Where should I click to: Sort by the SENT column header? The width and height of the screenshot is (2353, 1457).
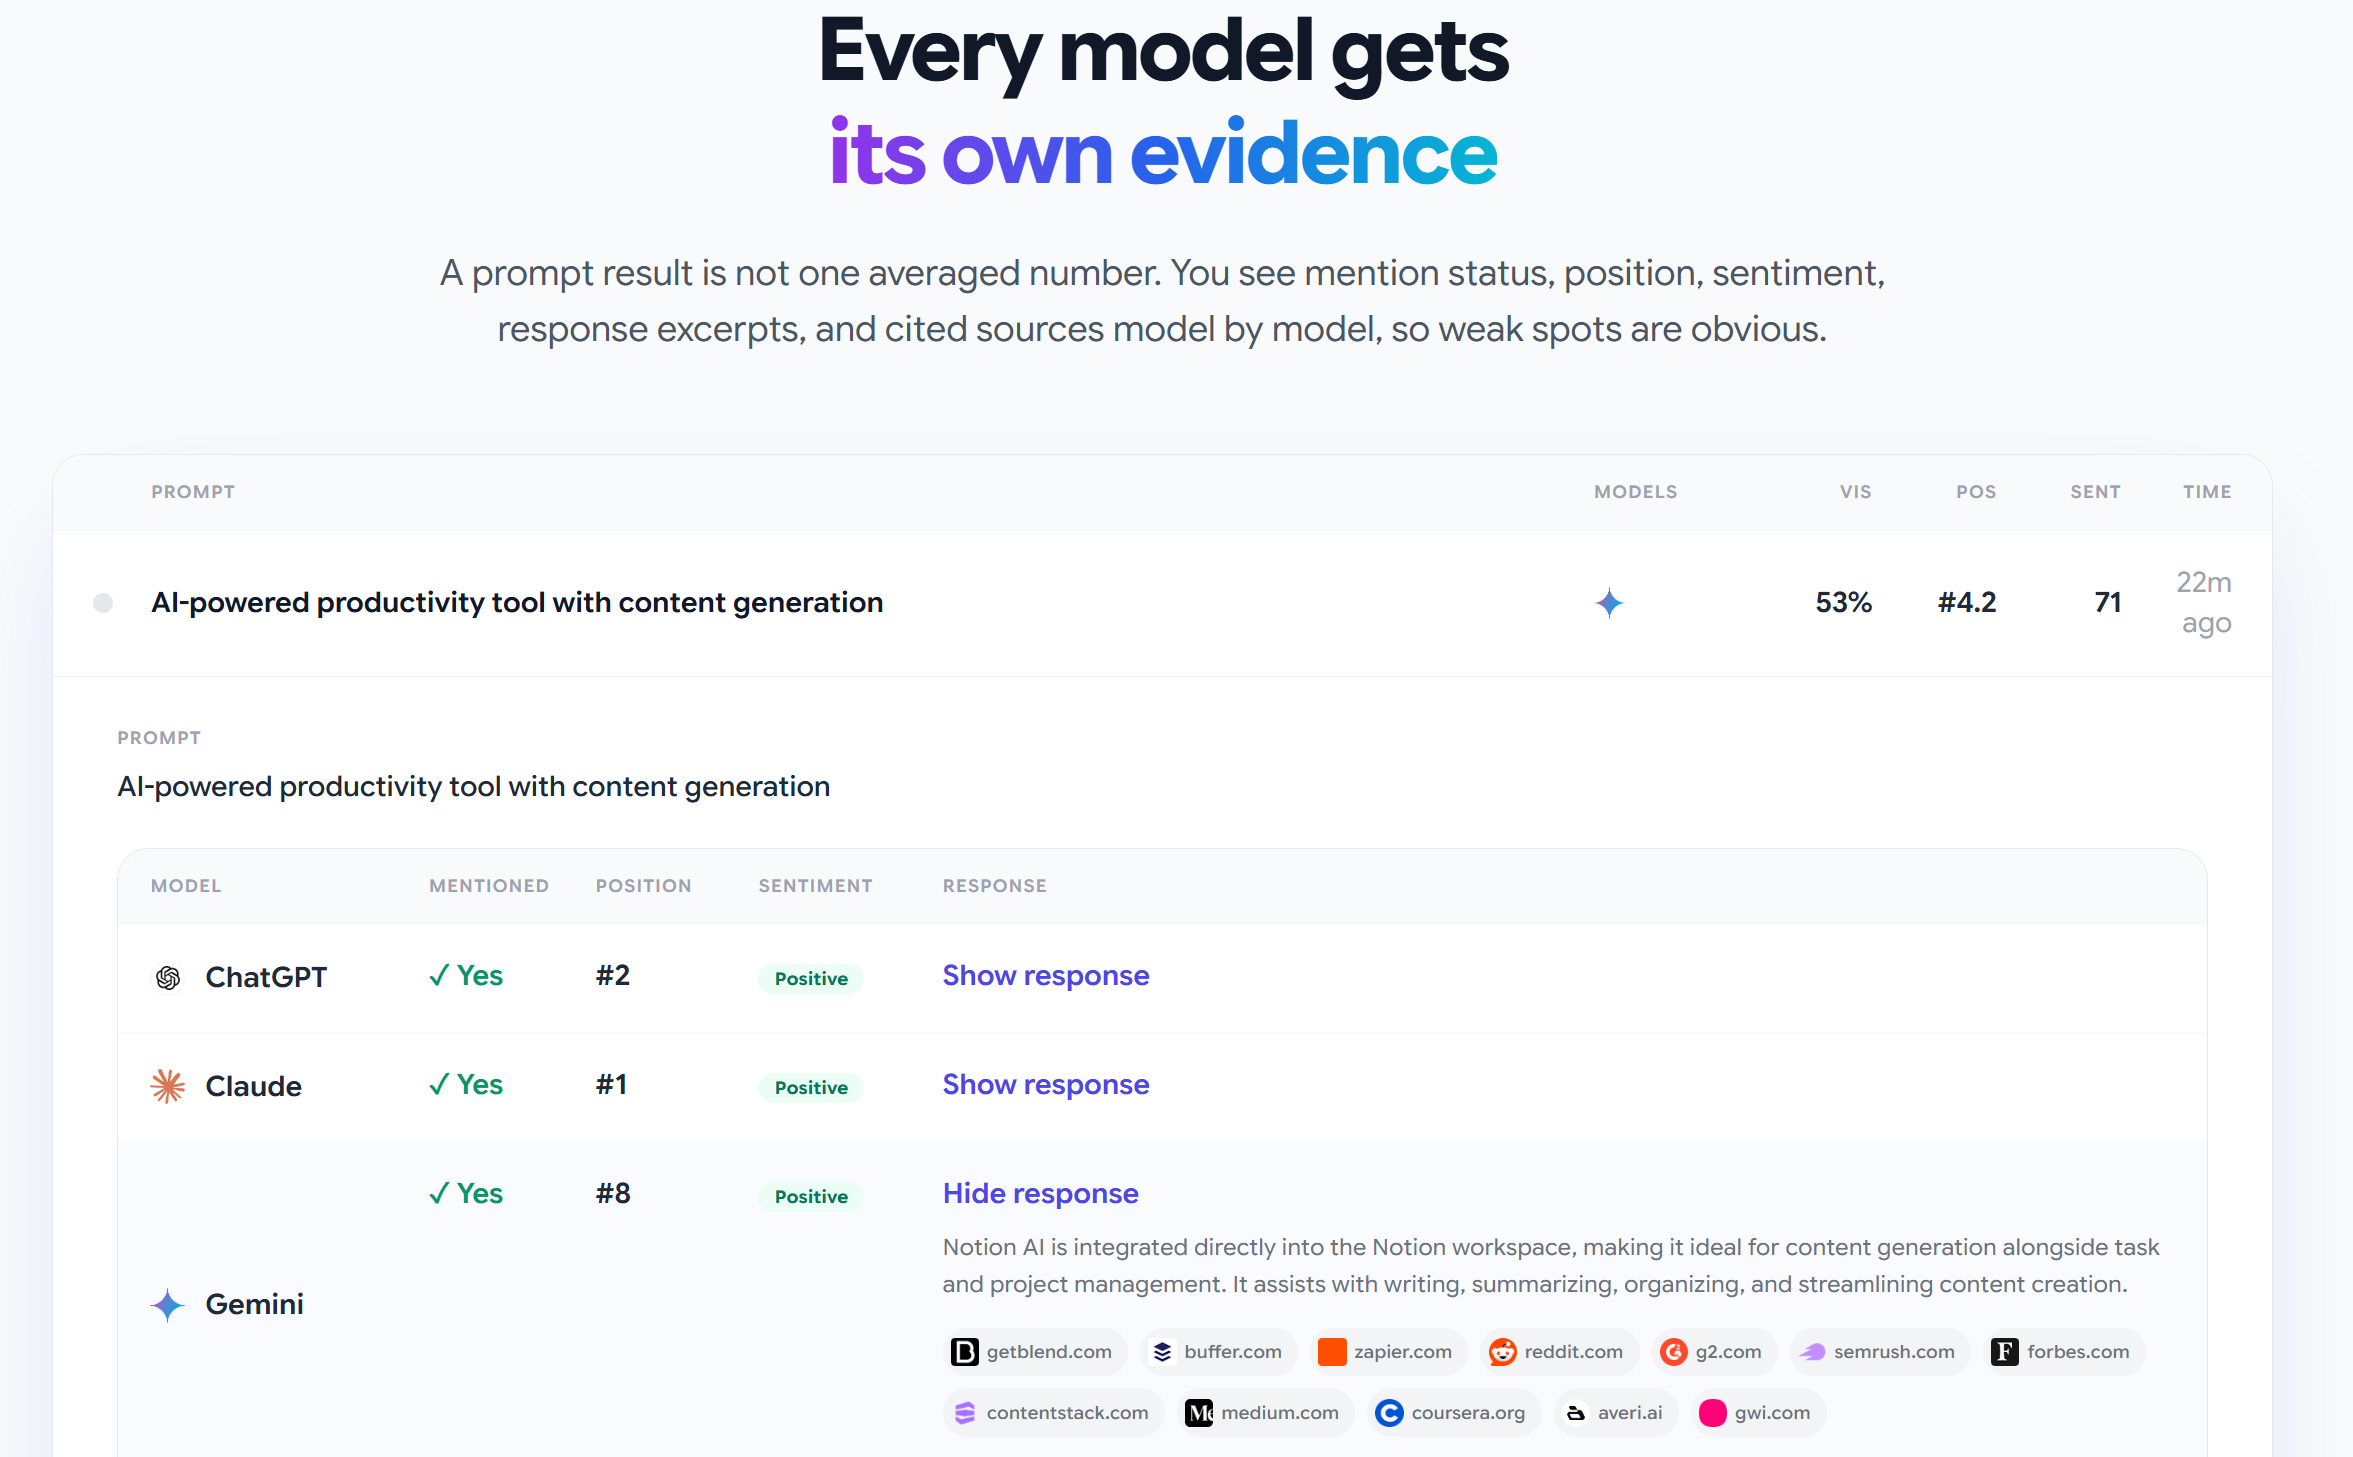(x=2095, y=491)
